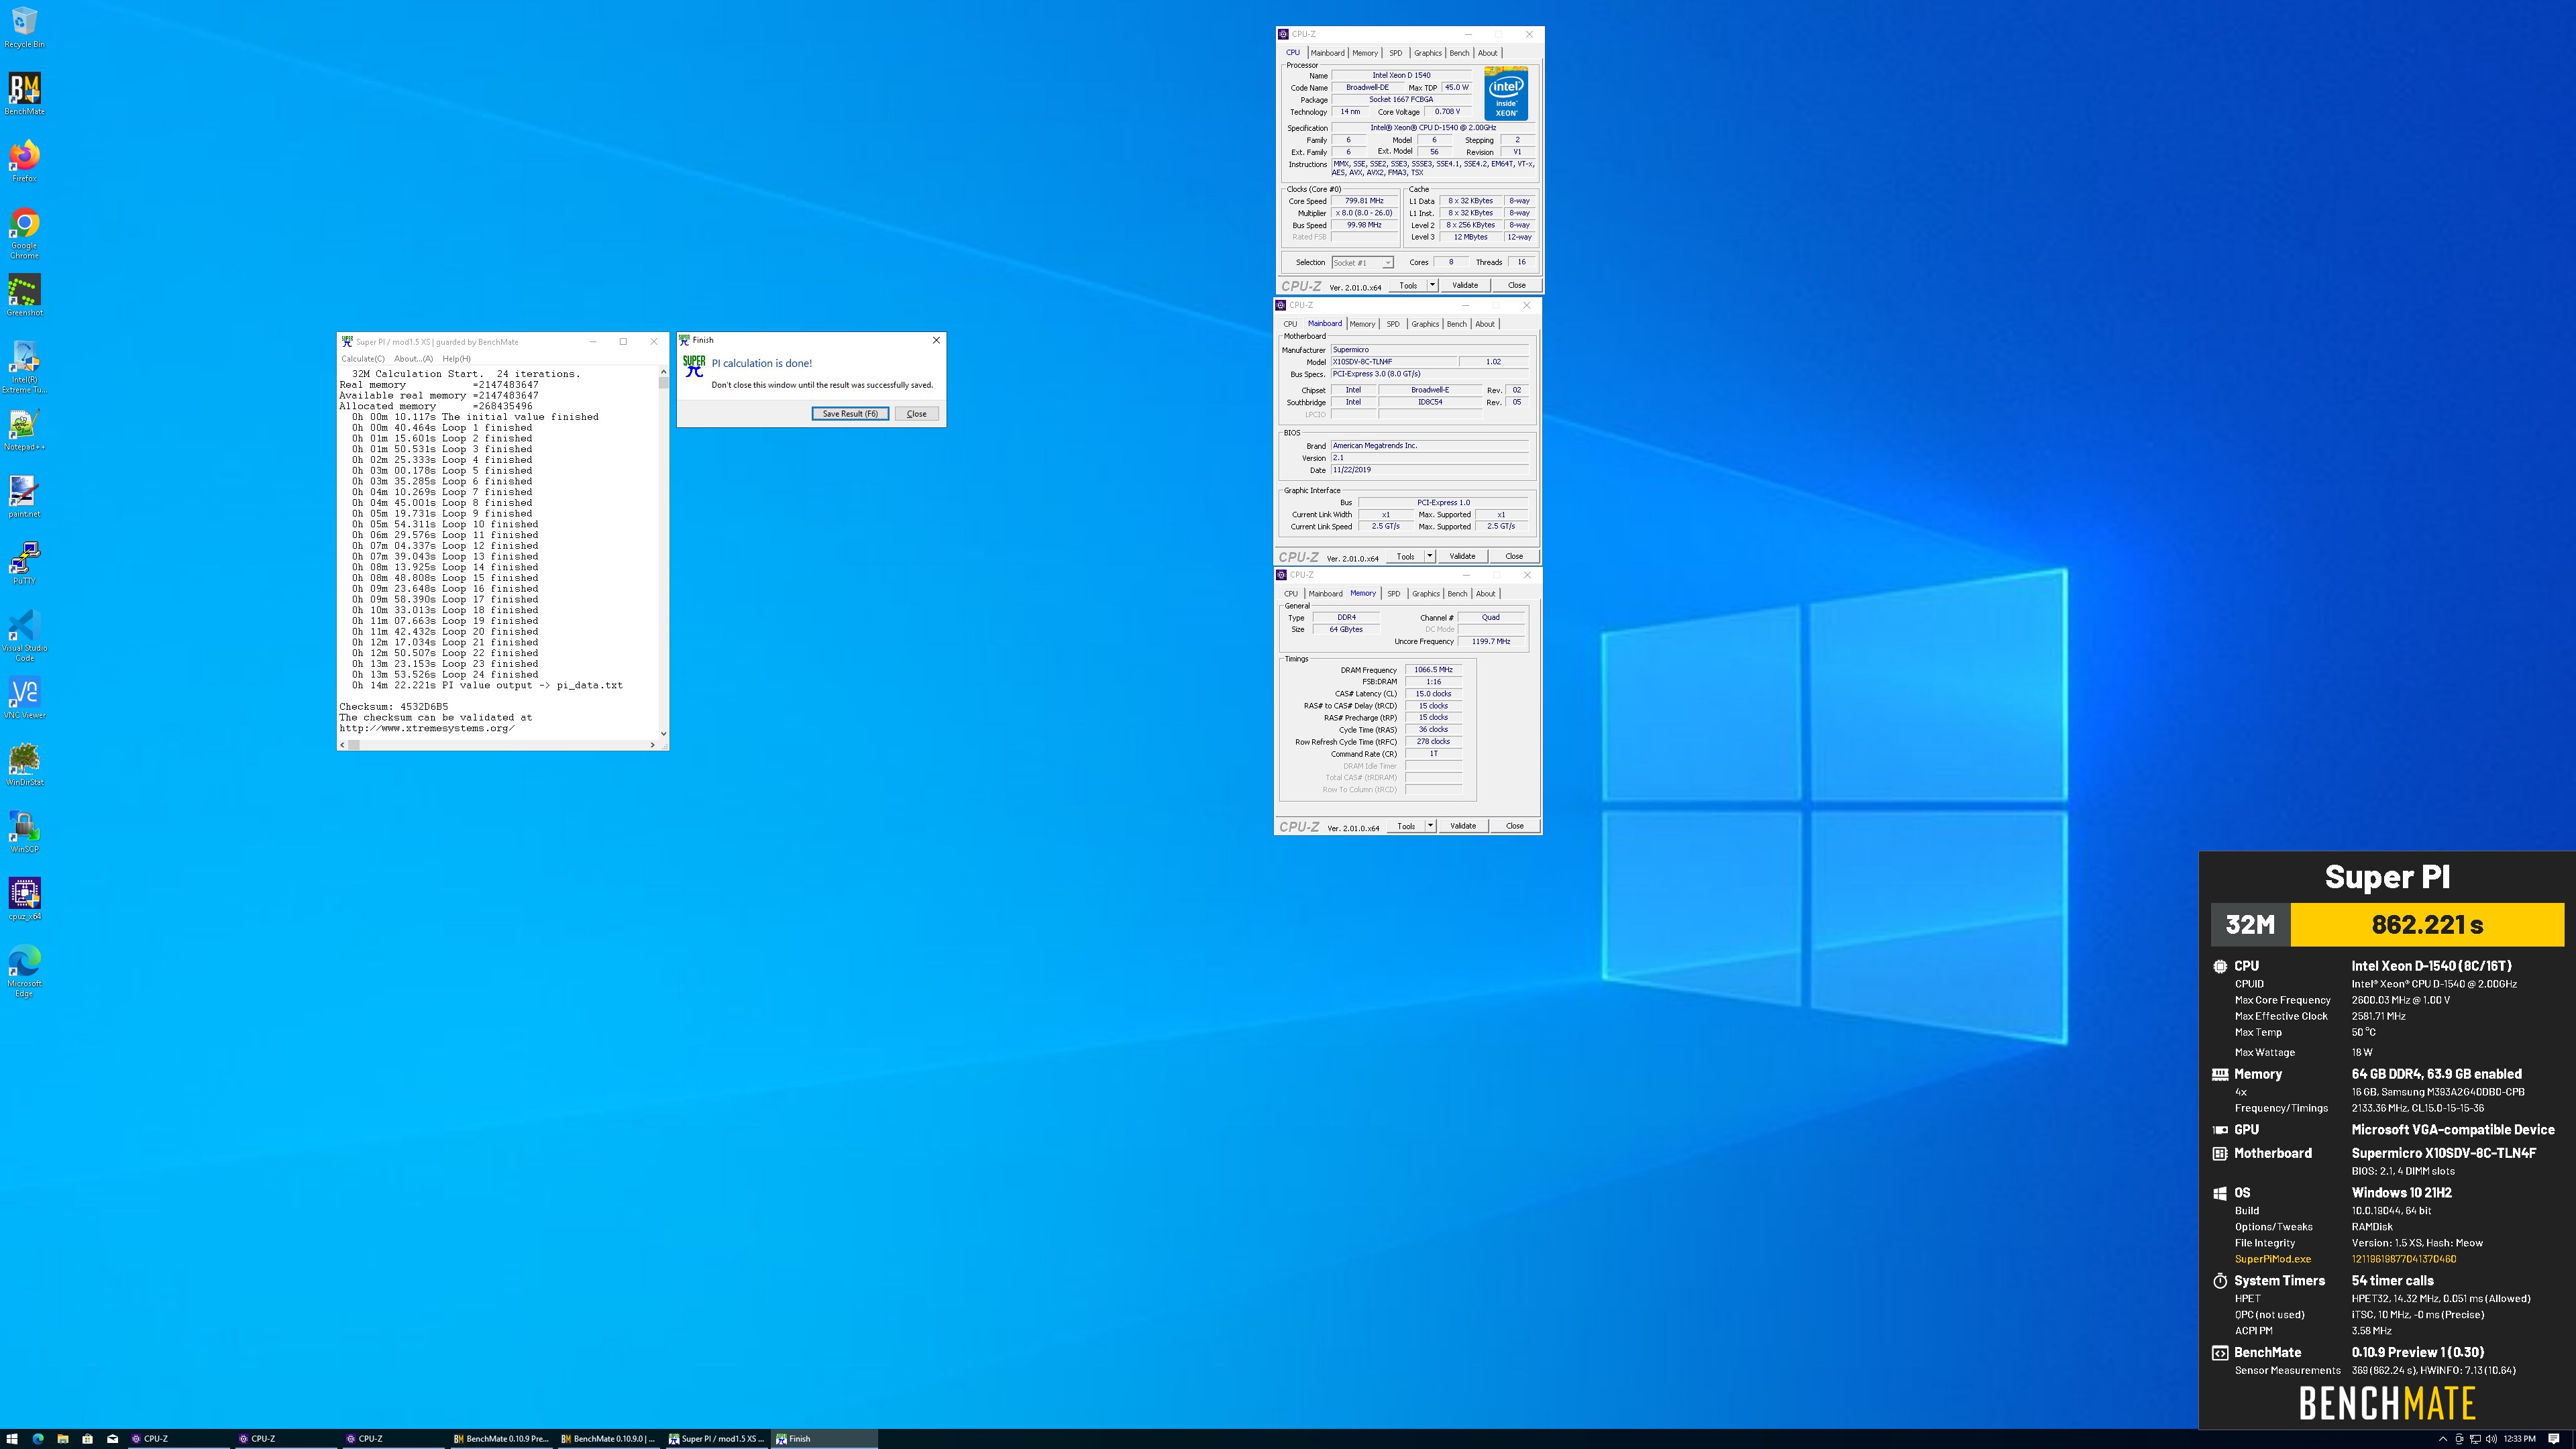Open the Calculate(C) menu in Super PI
The height and width of the screenshot is (1449, 2576).
363,358
